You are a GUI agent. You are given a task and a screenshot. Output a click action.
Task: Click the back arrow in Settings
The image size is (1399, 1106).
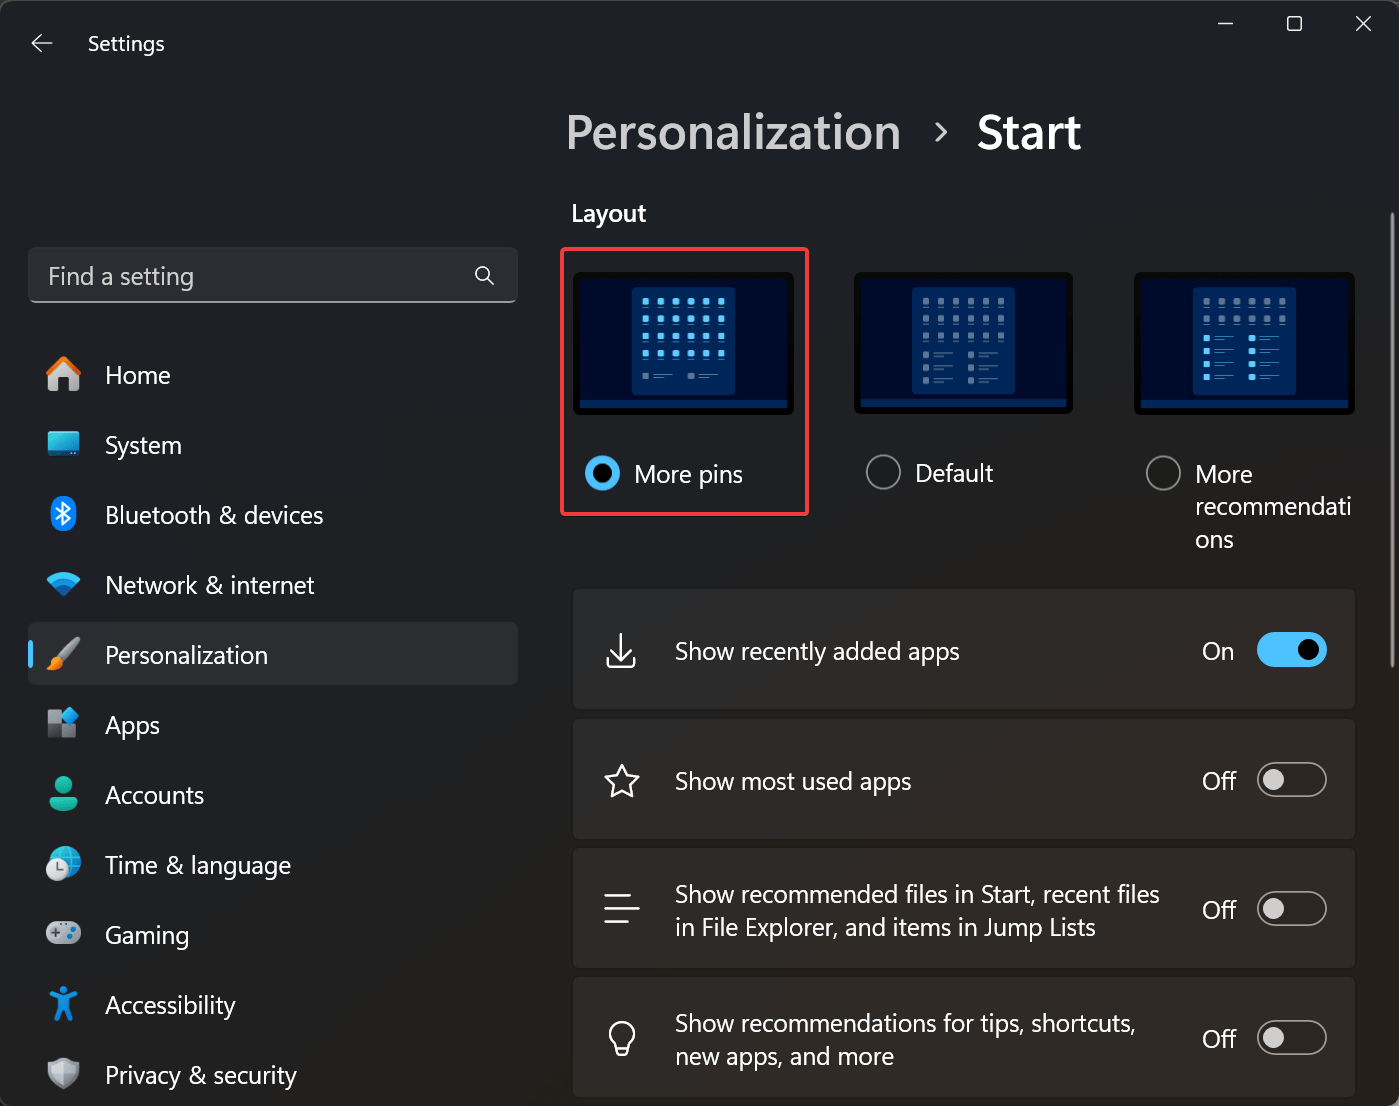coord(41,43)
